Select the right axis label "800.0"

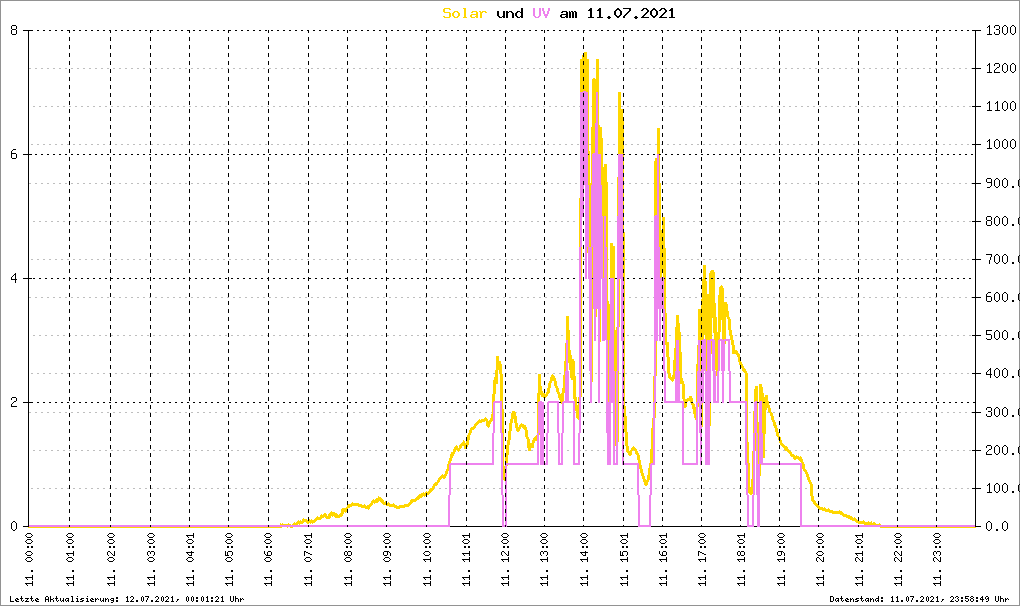(x=1002, y=221)
